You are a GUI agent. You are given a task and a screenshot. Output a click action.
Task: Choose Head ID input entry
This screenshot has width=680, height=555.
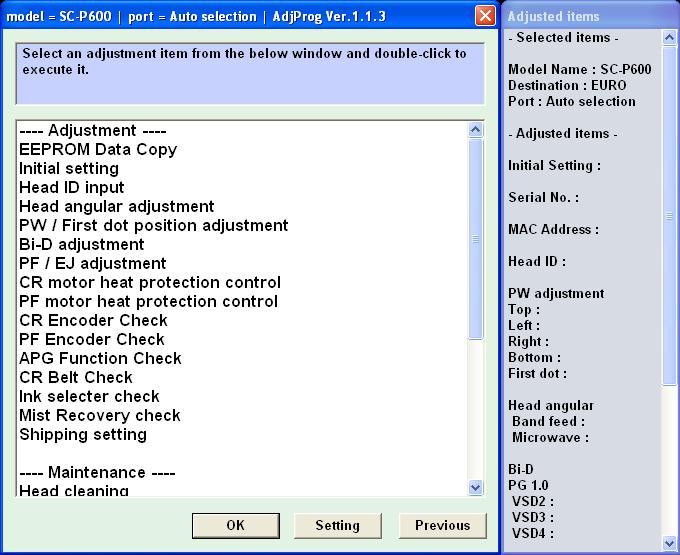(72, 188)
